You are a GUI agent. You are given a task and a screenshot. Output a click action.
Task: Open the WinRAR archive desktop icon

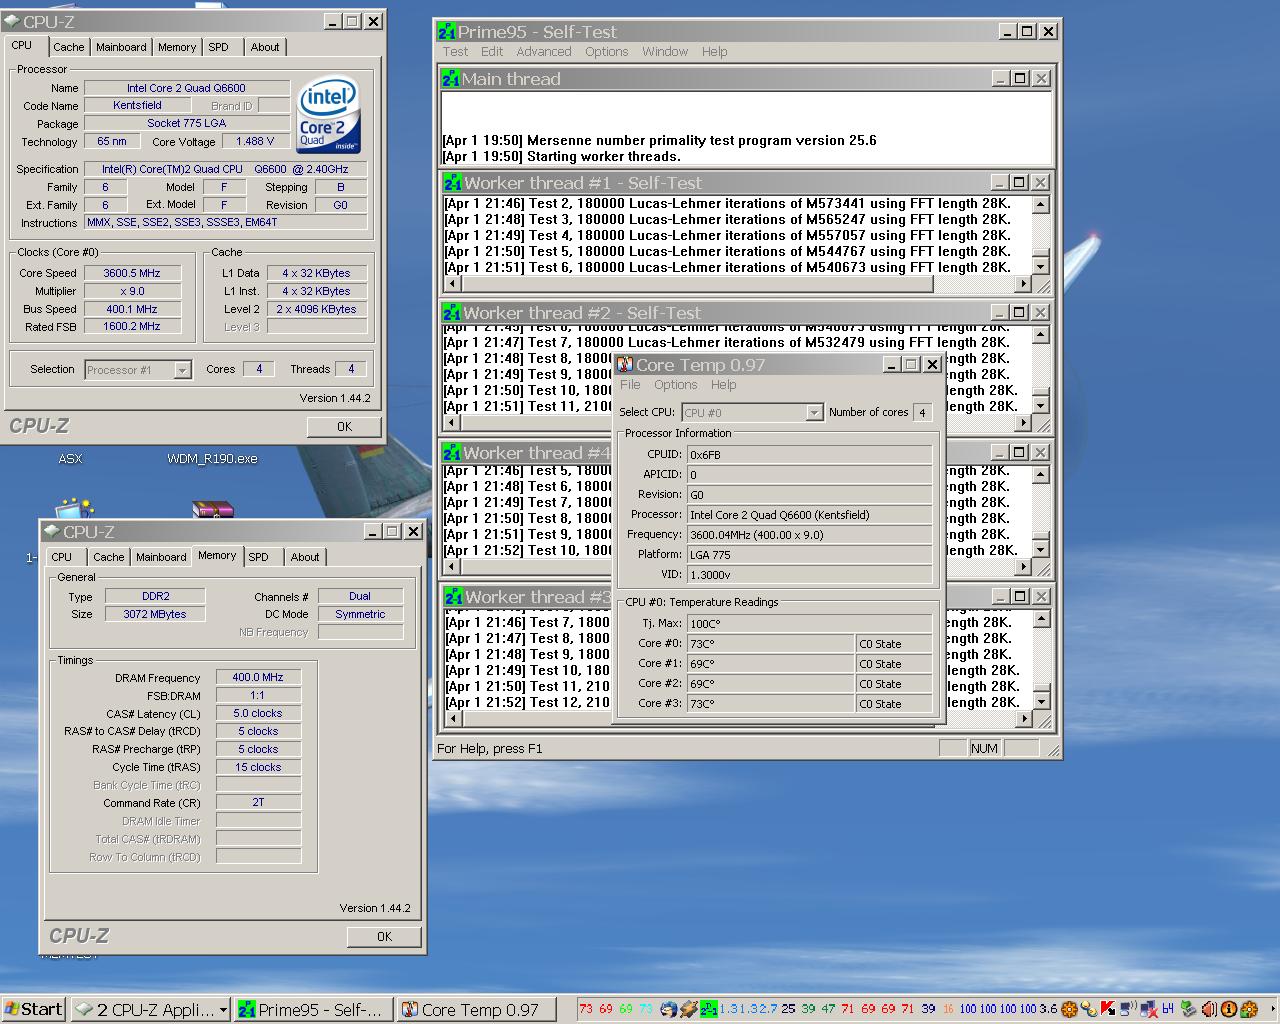pos(212,509)
